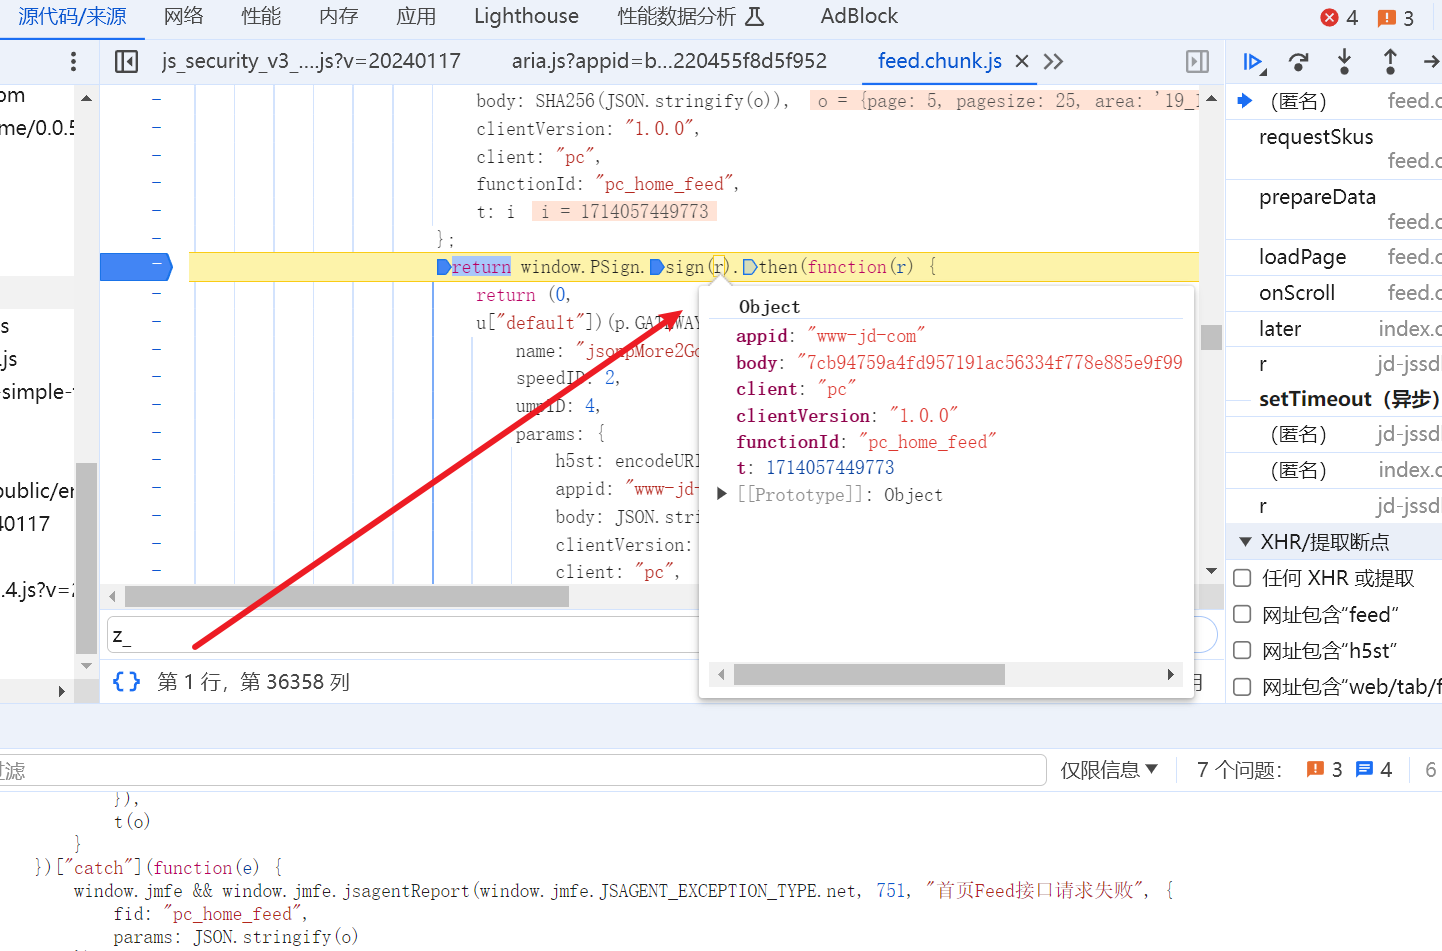The image size is (1442, 951).
Task: Click the {} pretty-print icon in status bar
Action: pyautogui.click(x=124, y=681)
